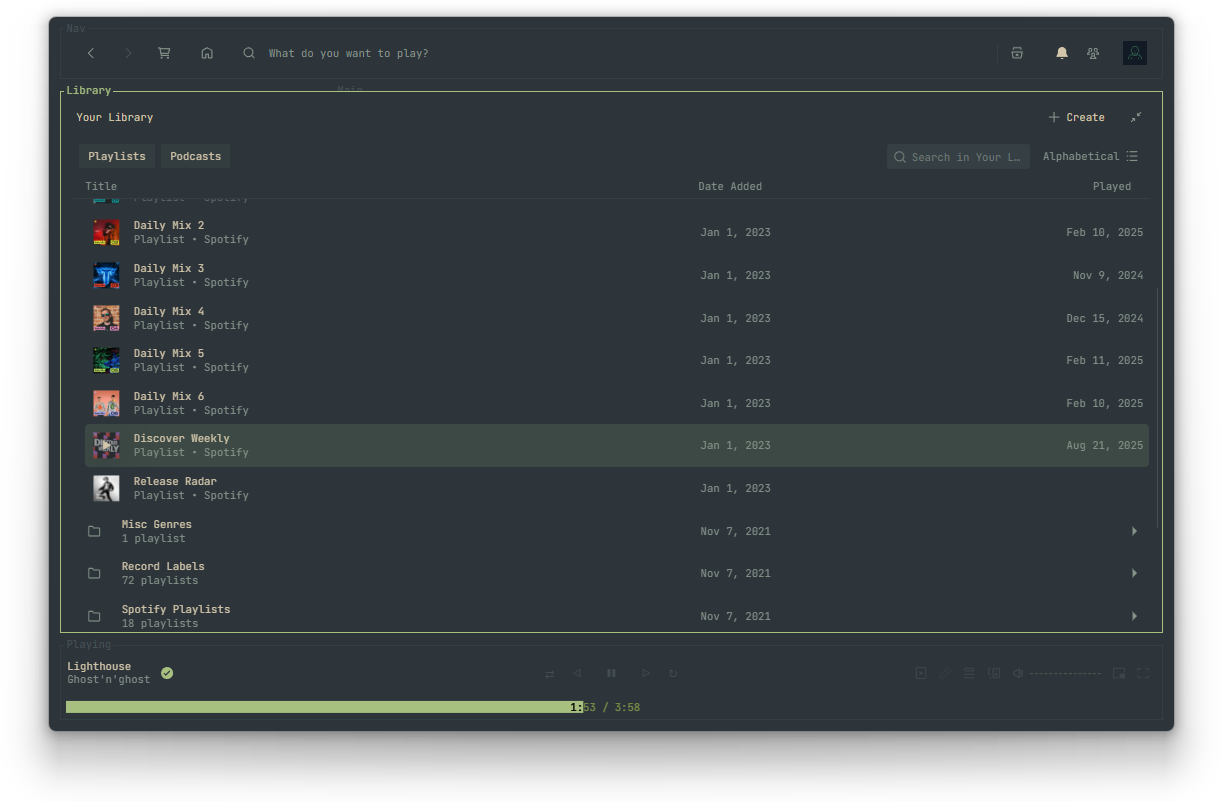
Task: Focus the Search in Your Library field
Action: (x=958, y=157)
